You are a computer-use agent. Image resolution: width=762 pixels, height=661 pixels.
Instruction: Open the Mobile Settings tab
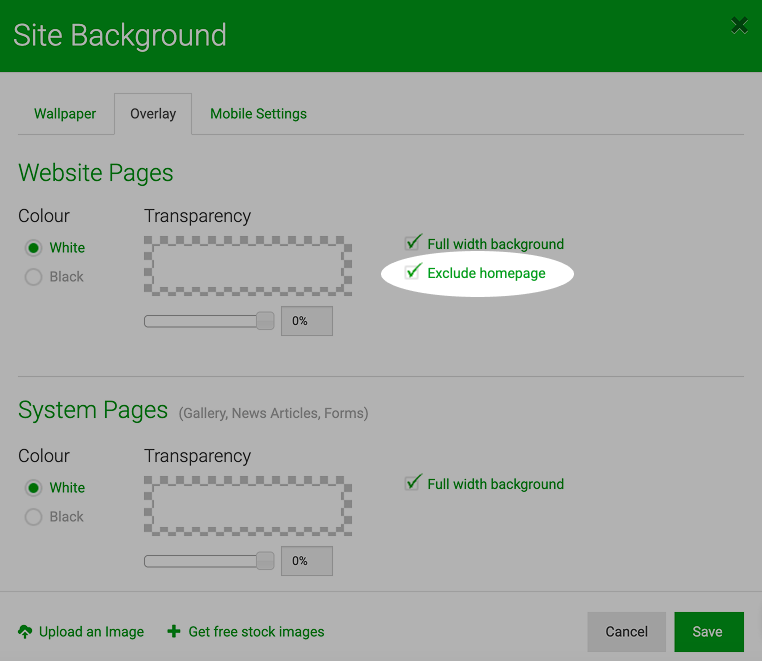point(258,114)
